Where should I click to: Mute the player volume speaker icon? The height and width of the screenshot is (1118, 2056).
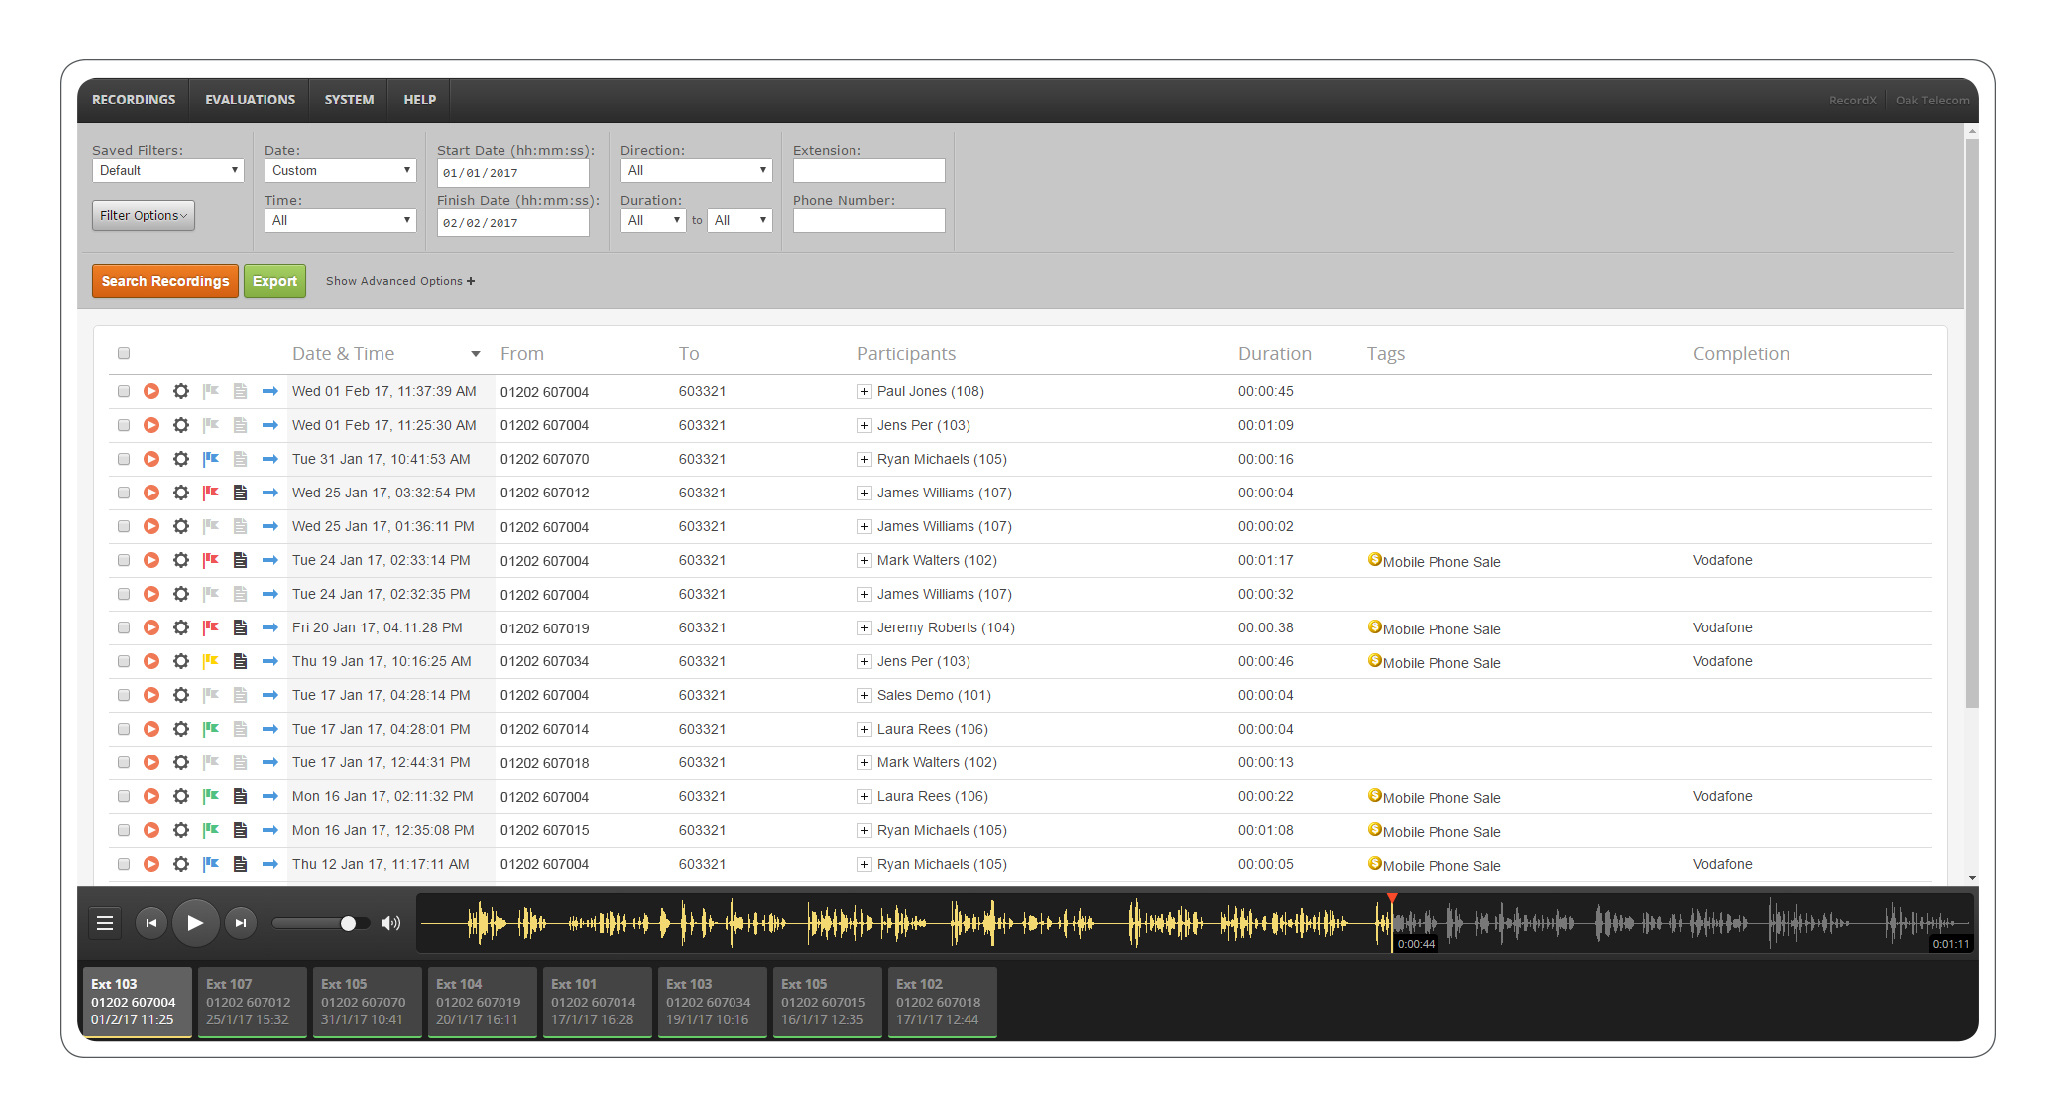(391, 923)
